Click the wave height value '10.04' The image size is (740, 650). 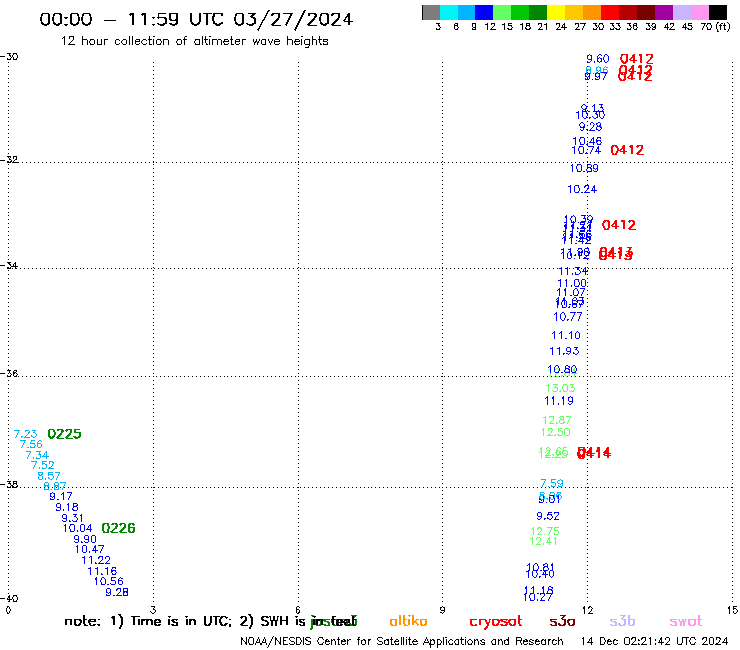pos(77,528)
